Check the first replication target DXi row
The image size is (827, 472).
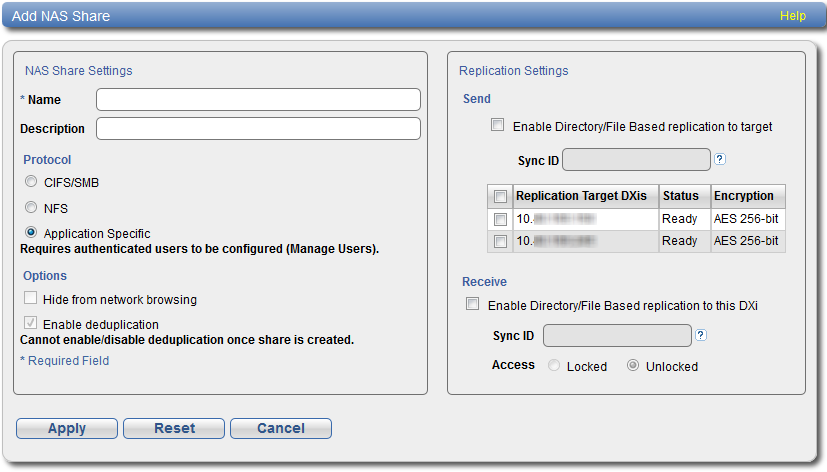(x=500, y=219)
